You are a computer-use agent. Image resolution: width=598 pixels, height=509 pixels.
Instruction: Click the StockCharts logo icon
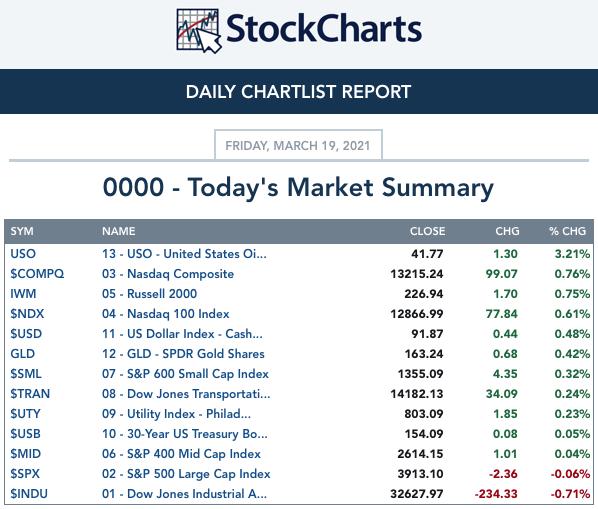[199, 31]
